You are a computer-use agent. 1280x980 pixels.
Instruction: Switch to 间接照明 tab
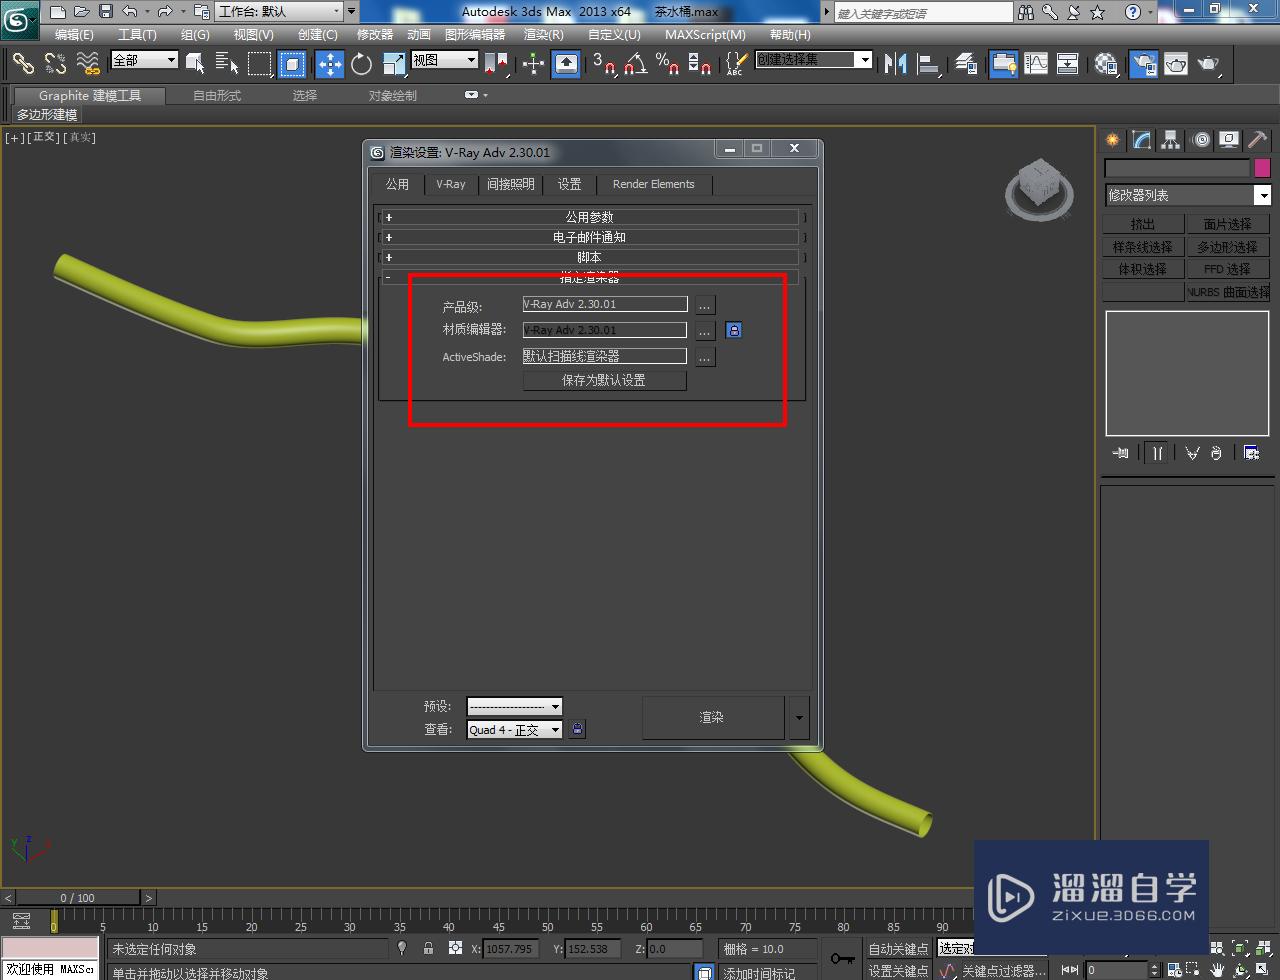coord(511,184)
